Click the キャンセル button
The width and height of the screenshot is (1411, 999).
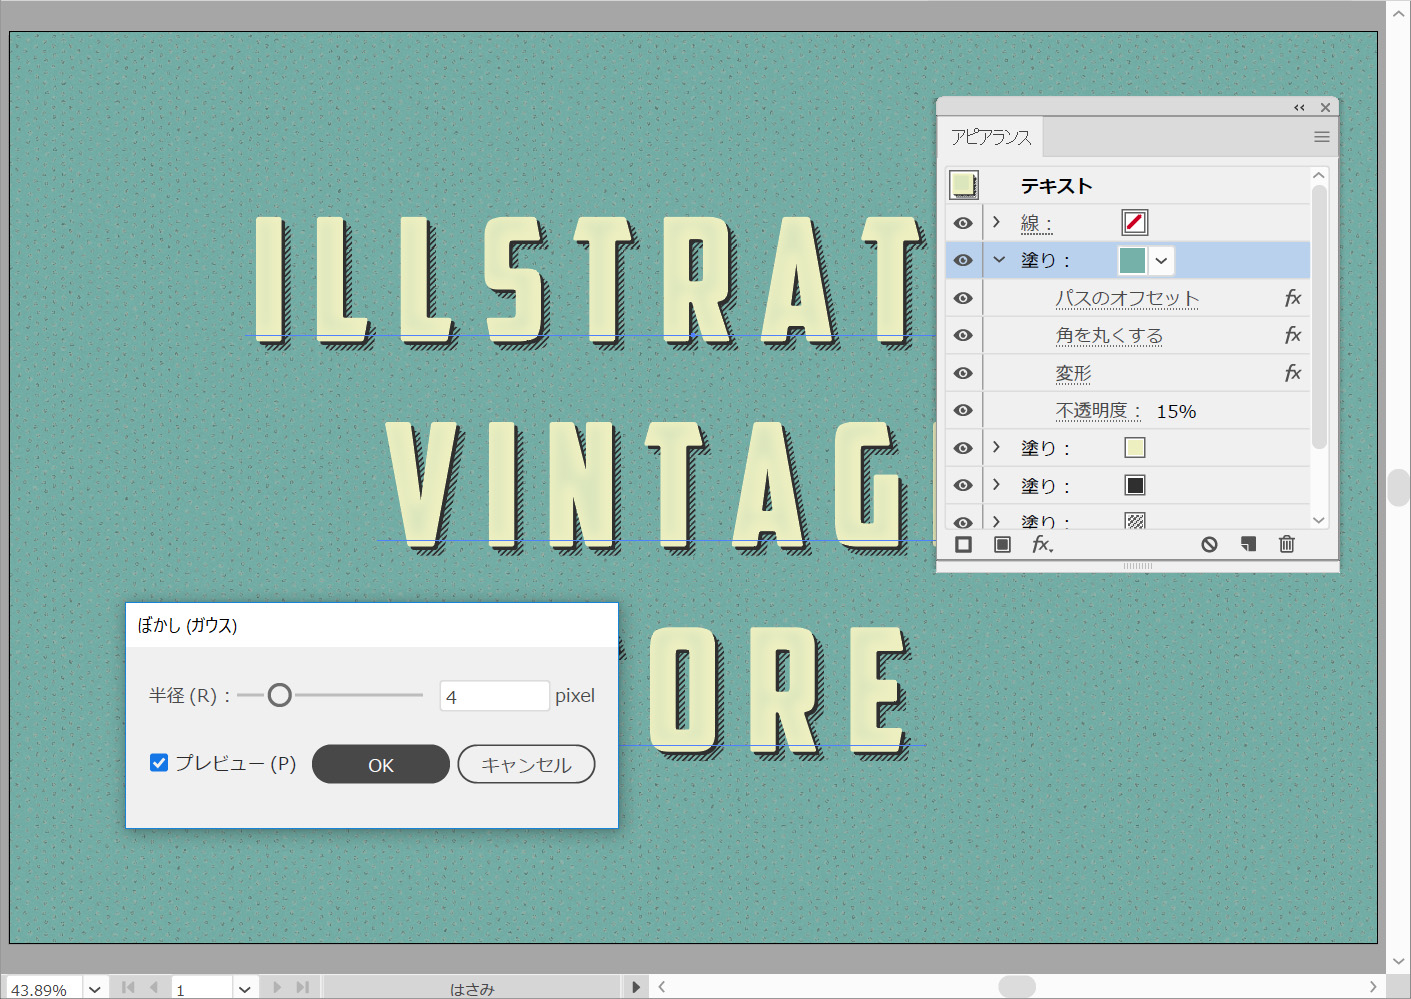[526, 765]
